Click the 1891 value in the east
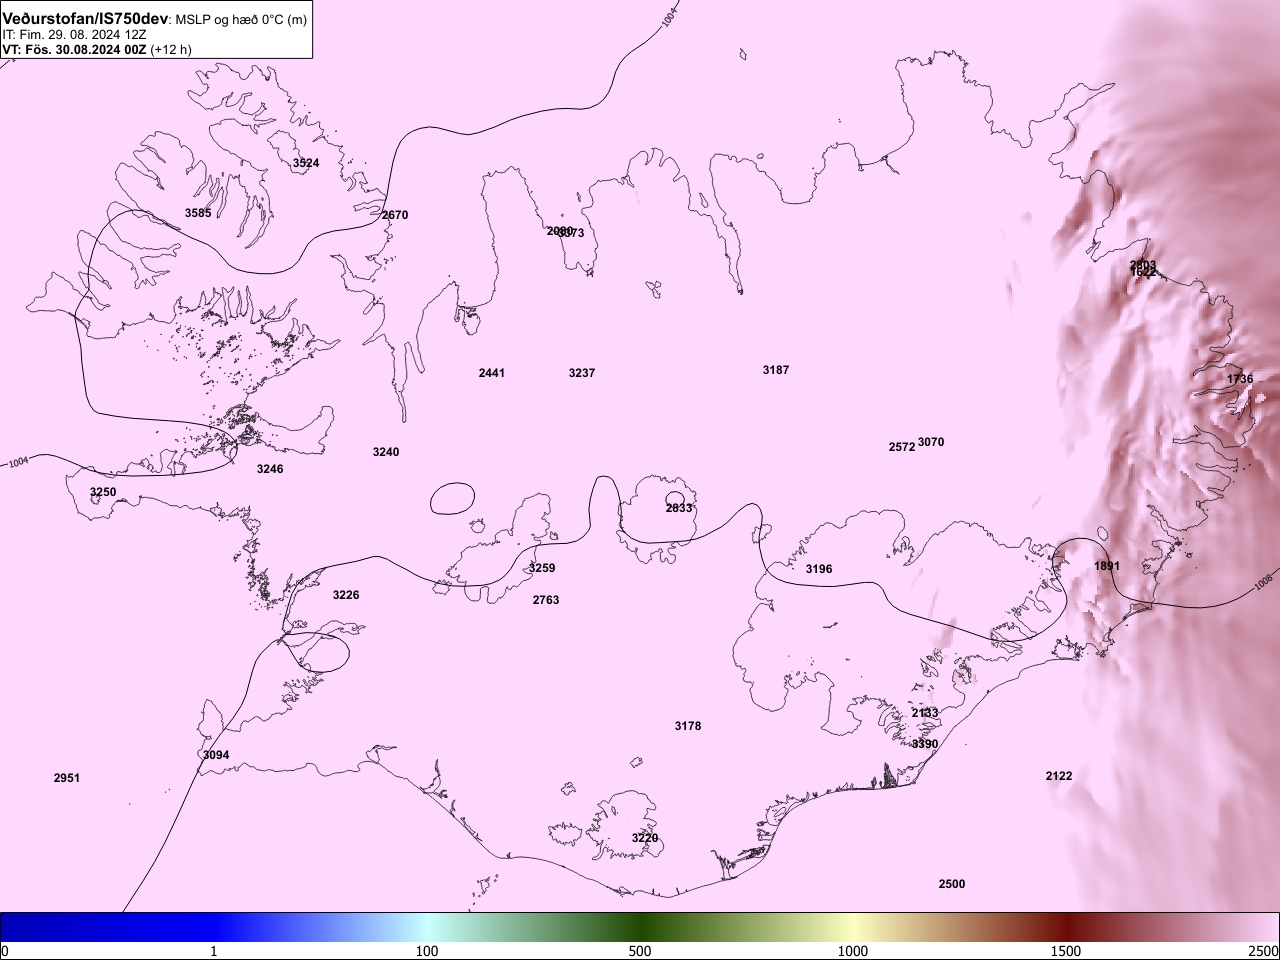Image resolution: width=1280 pixels, height=960 pixels. click(1107, 566)
